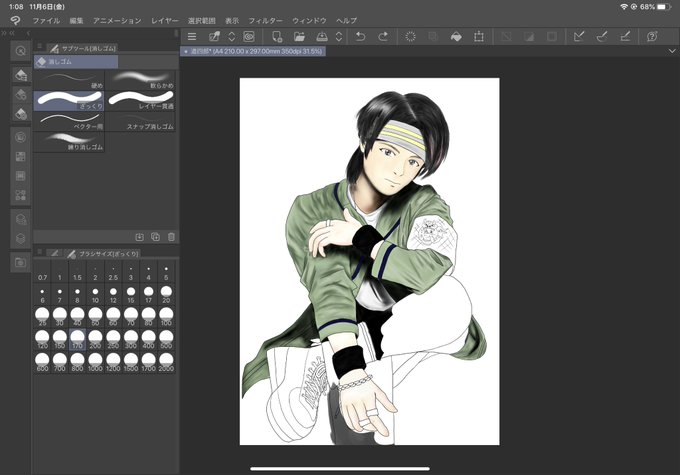The image size is (680, 475).
Task: Choose brush size 300 in the brush size palette
Action: [x=131, y=339]
